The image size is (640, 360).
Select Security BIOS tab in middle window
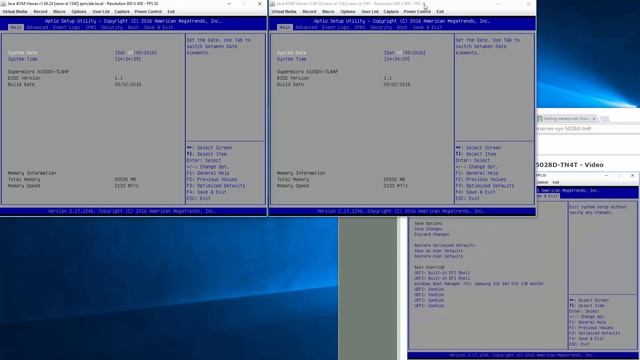point(381,27)
